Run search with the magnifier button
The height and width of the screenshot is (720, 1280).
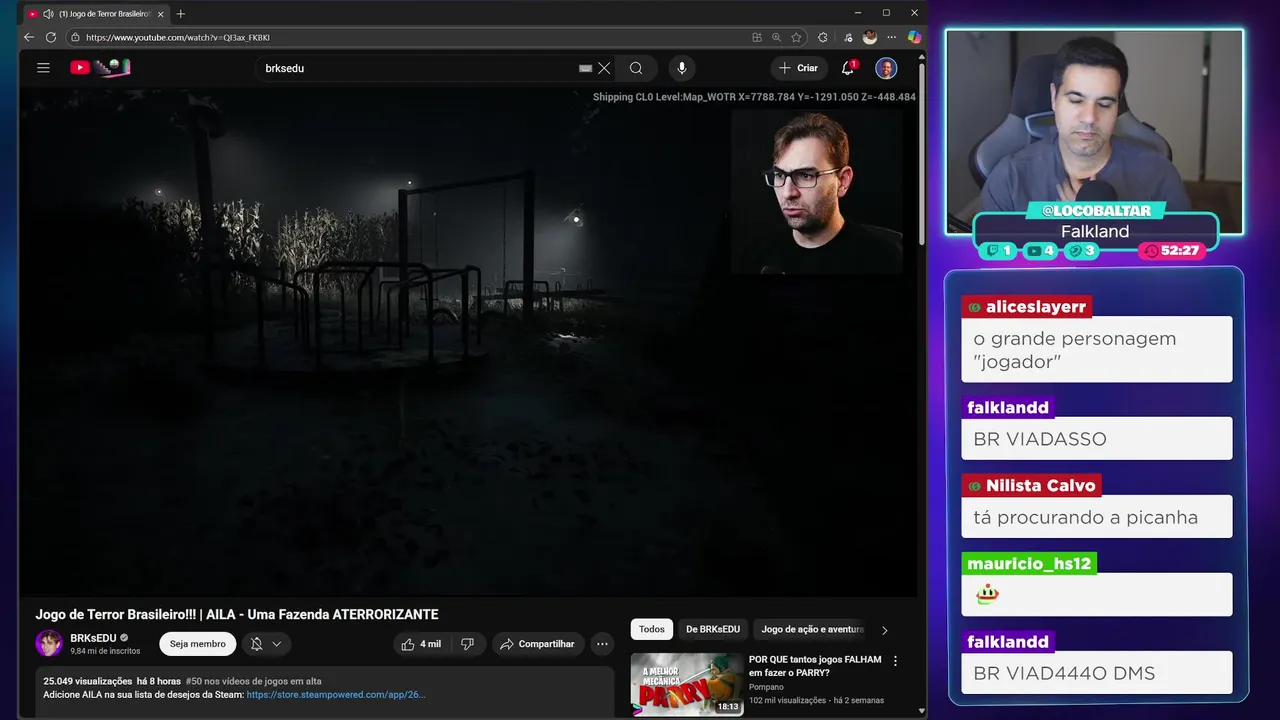636,68
